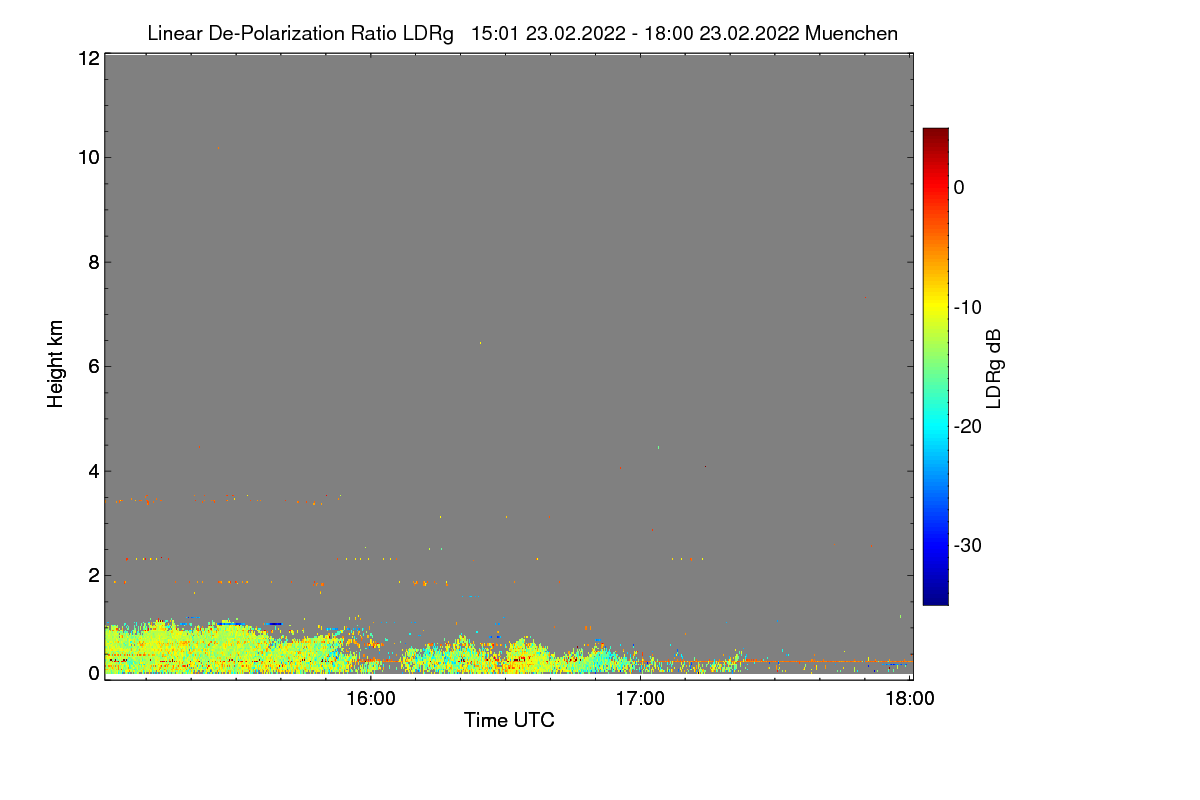Viewport: 1200px width, 800px height.
Task: Click the dark red top of colorbar
Action: click(935, 135)
